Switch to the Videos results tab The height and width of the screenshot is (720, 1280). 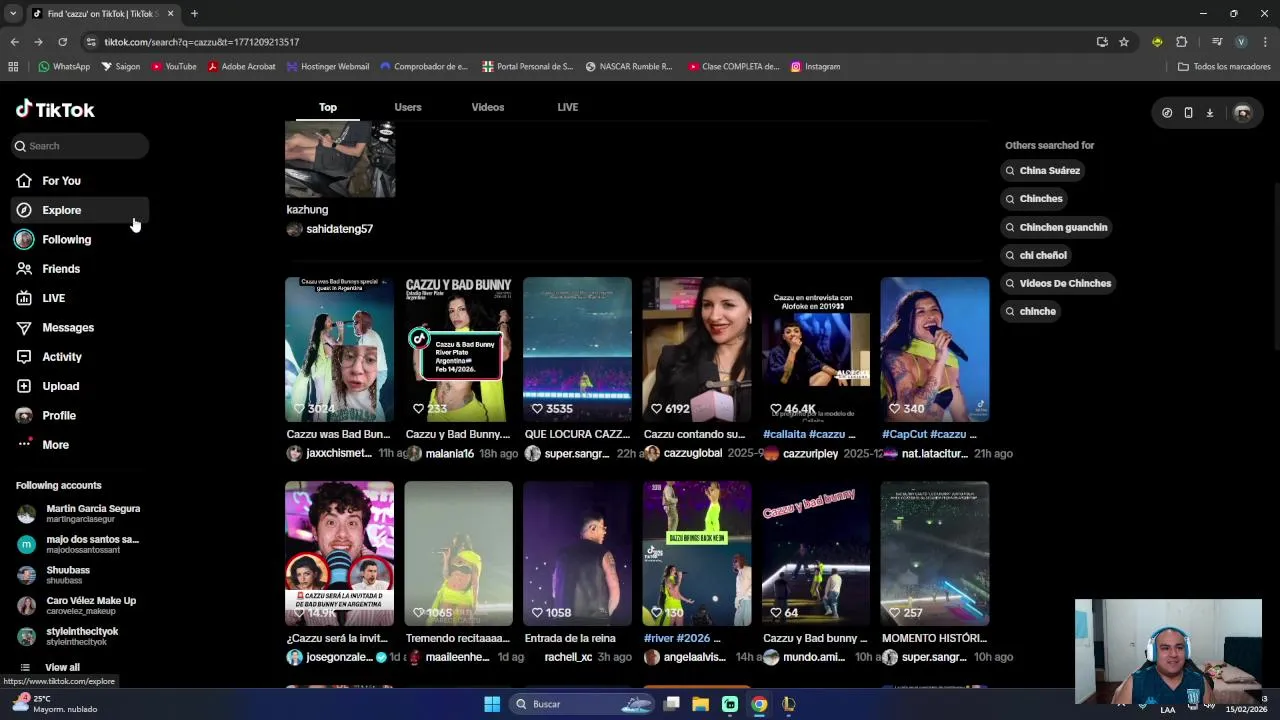click(488, 107)
